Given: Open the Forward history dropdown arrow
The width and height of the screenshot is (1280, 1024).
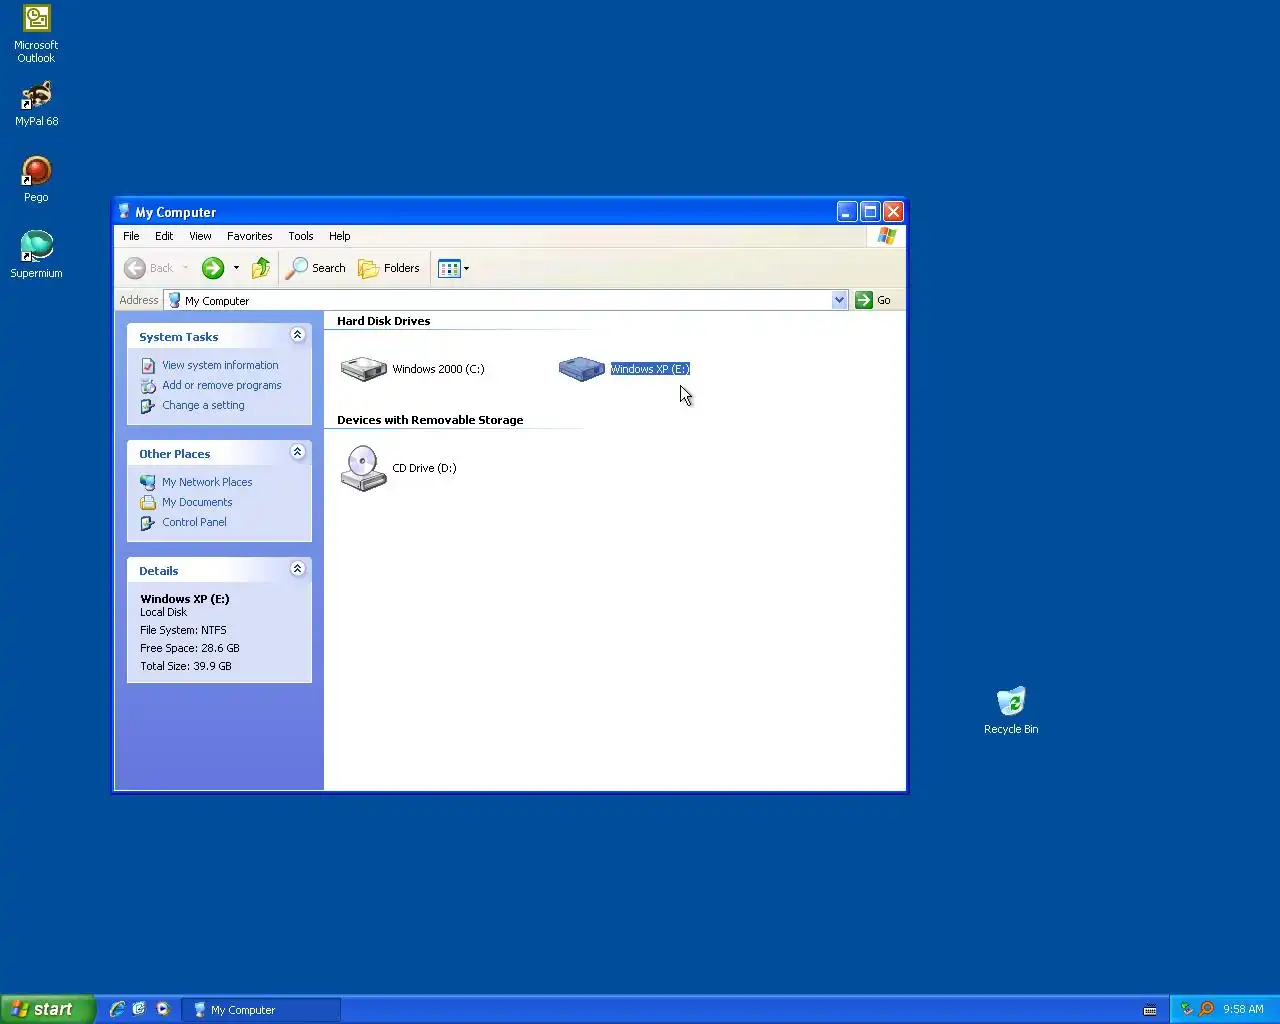Looking at the screenshot, I should [236, 268].
